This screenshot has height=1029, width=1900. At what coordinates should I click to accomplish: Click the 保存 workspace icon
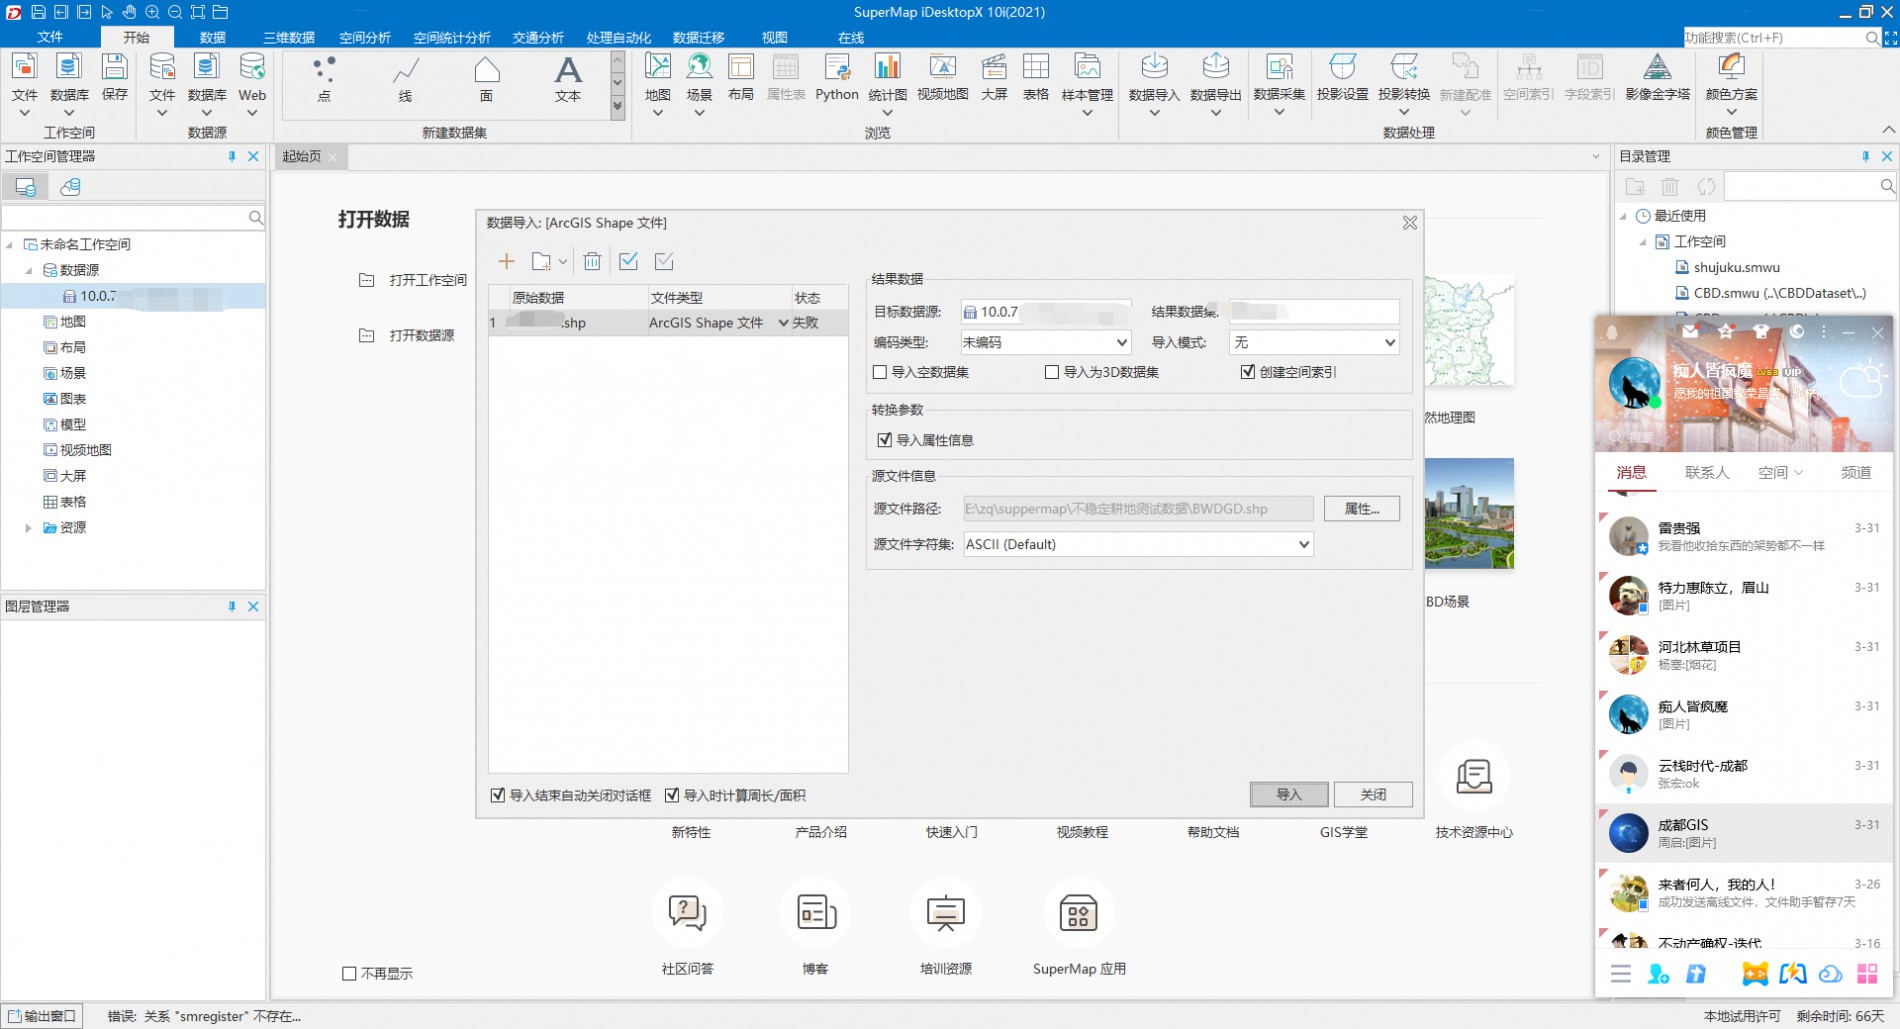tap(115, 77)
